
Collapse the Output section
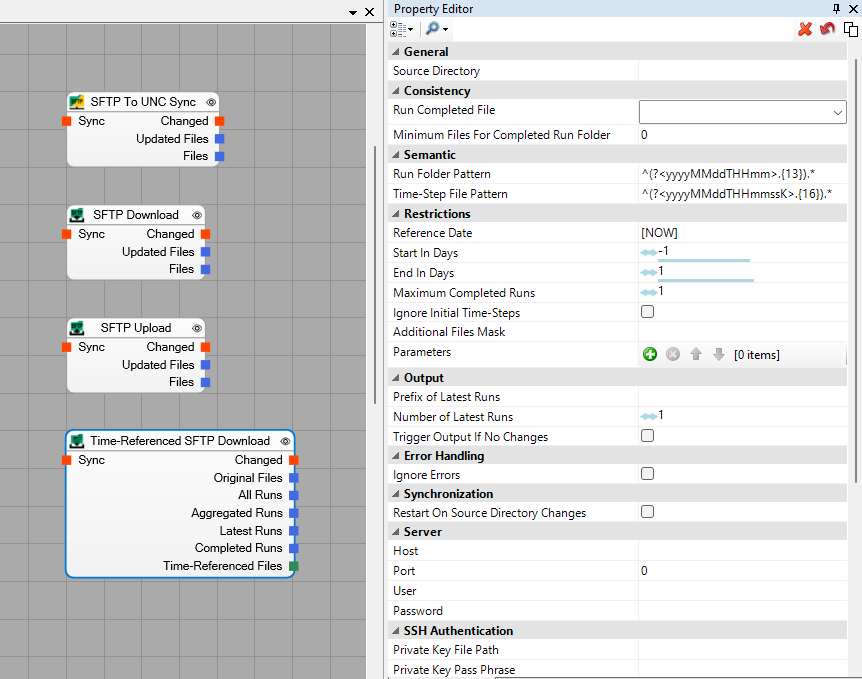click(x=396, y=378)
